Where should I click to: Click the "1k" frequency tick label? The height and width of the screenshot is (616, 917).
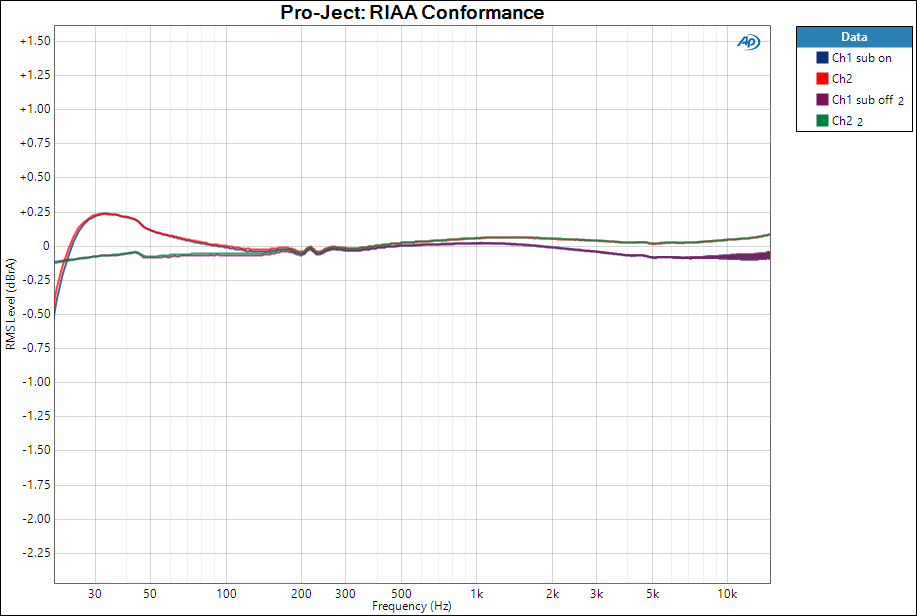click(x=477, y=594)
